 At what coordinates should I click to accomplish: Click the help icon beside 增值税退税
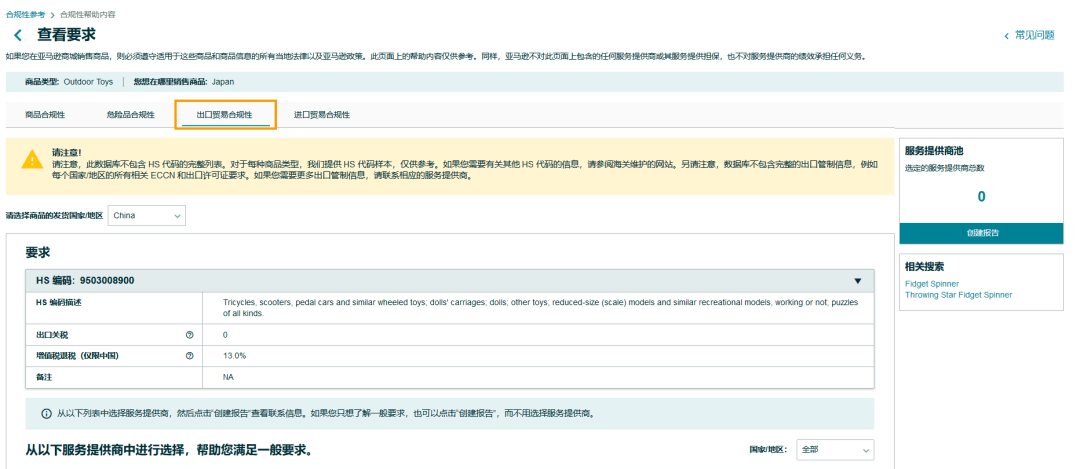click(189, 355)
